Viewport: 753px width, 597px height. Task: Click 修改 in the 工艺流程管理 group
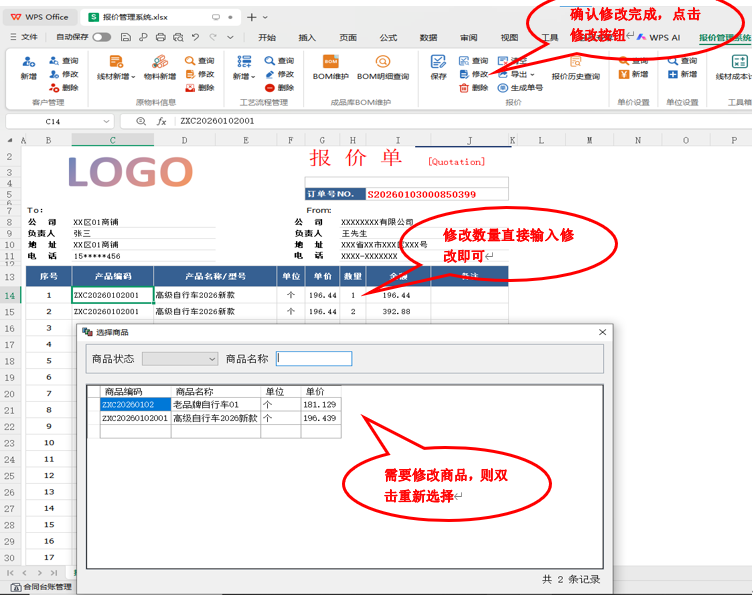click(x=279, y=74)
